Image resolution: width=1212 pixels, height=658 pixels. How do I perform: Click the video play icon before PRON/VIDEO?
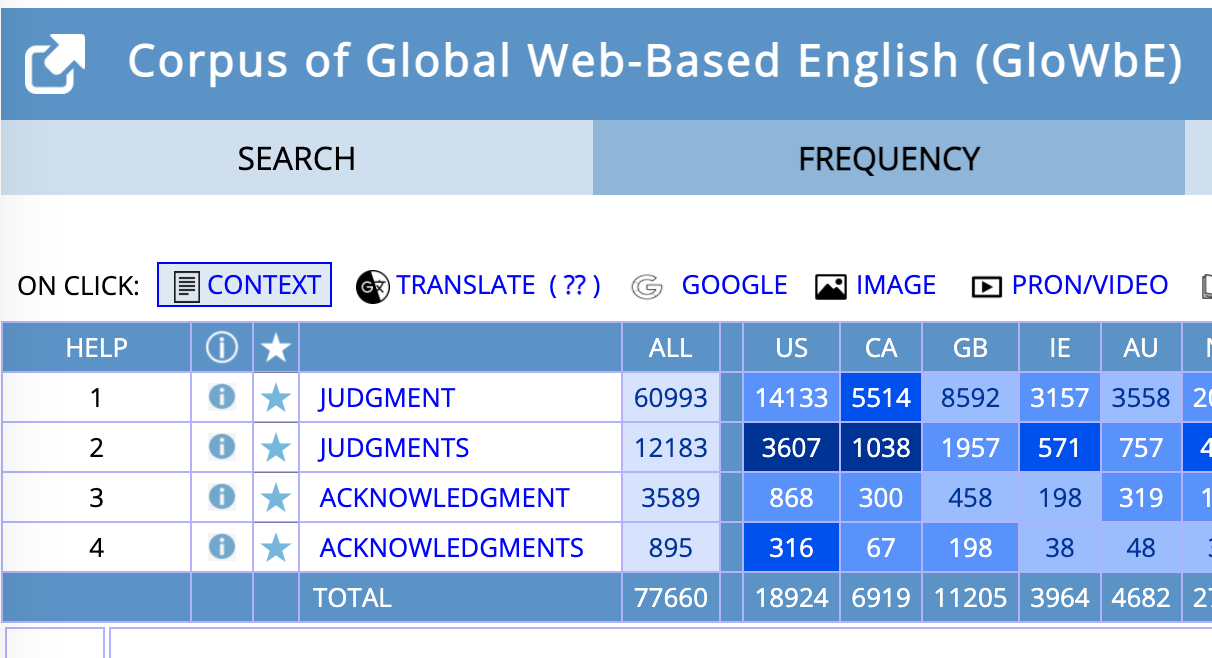(x=986, y=287)
